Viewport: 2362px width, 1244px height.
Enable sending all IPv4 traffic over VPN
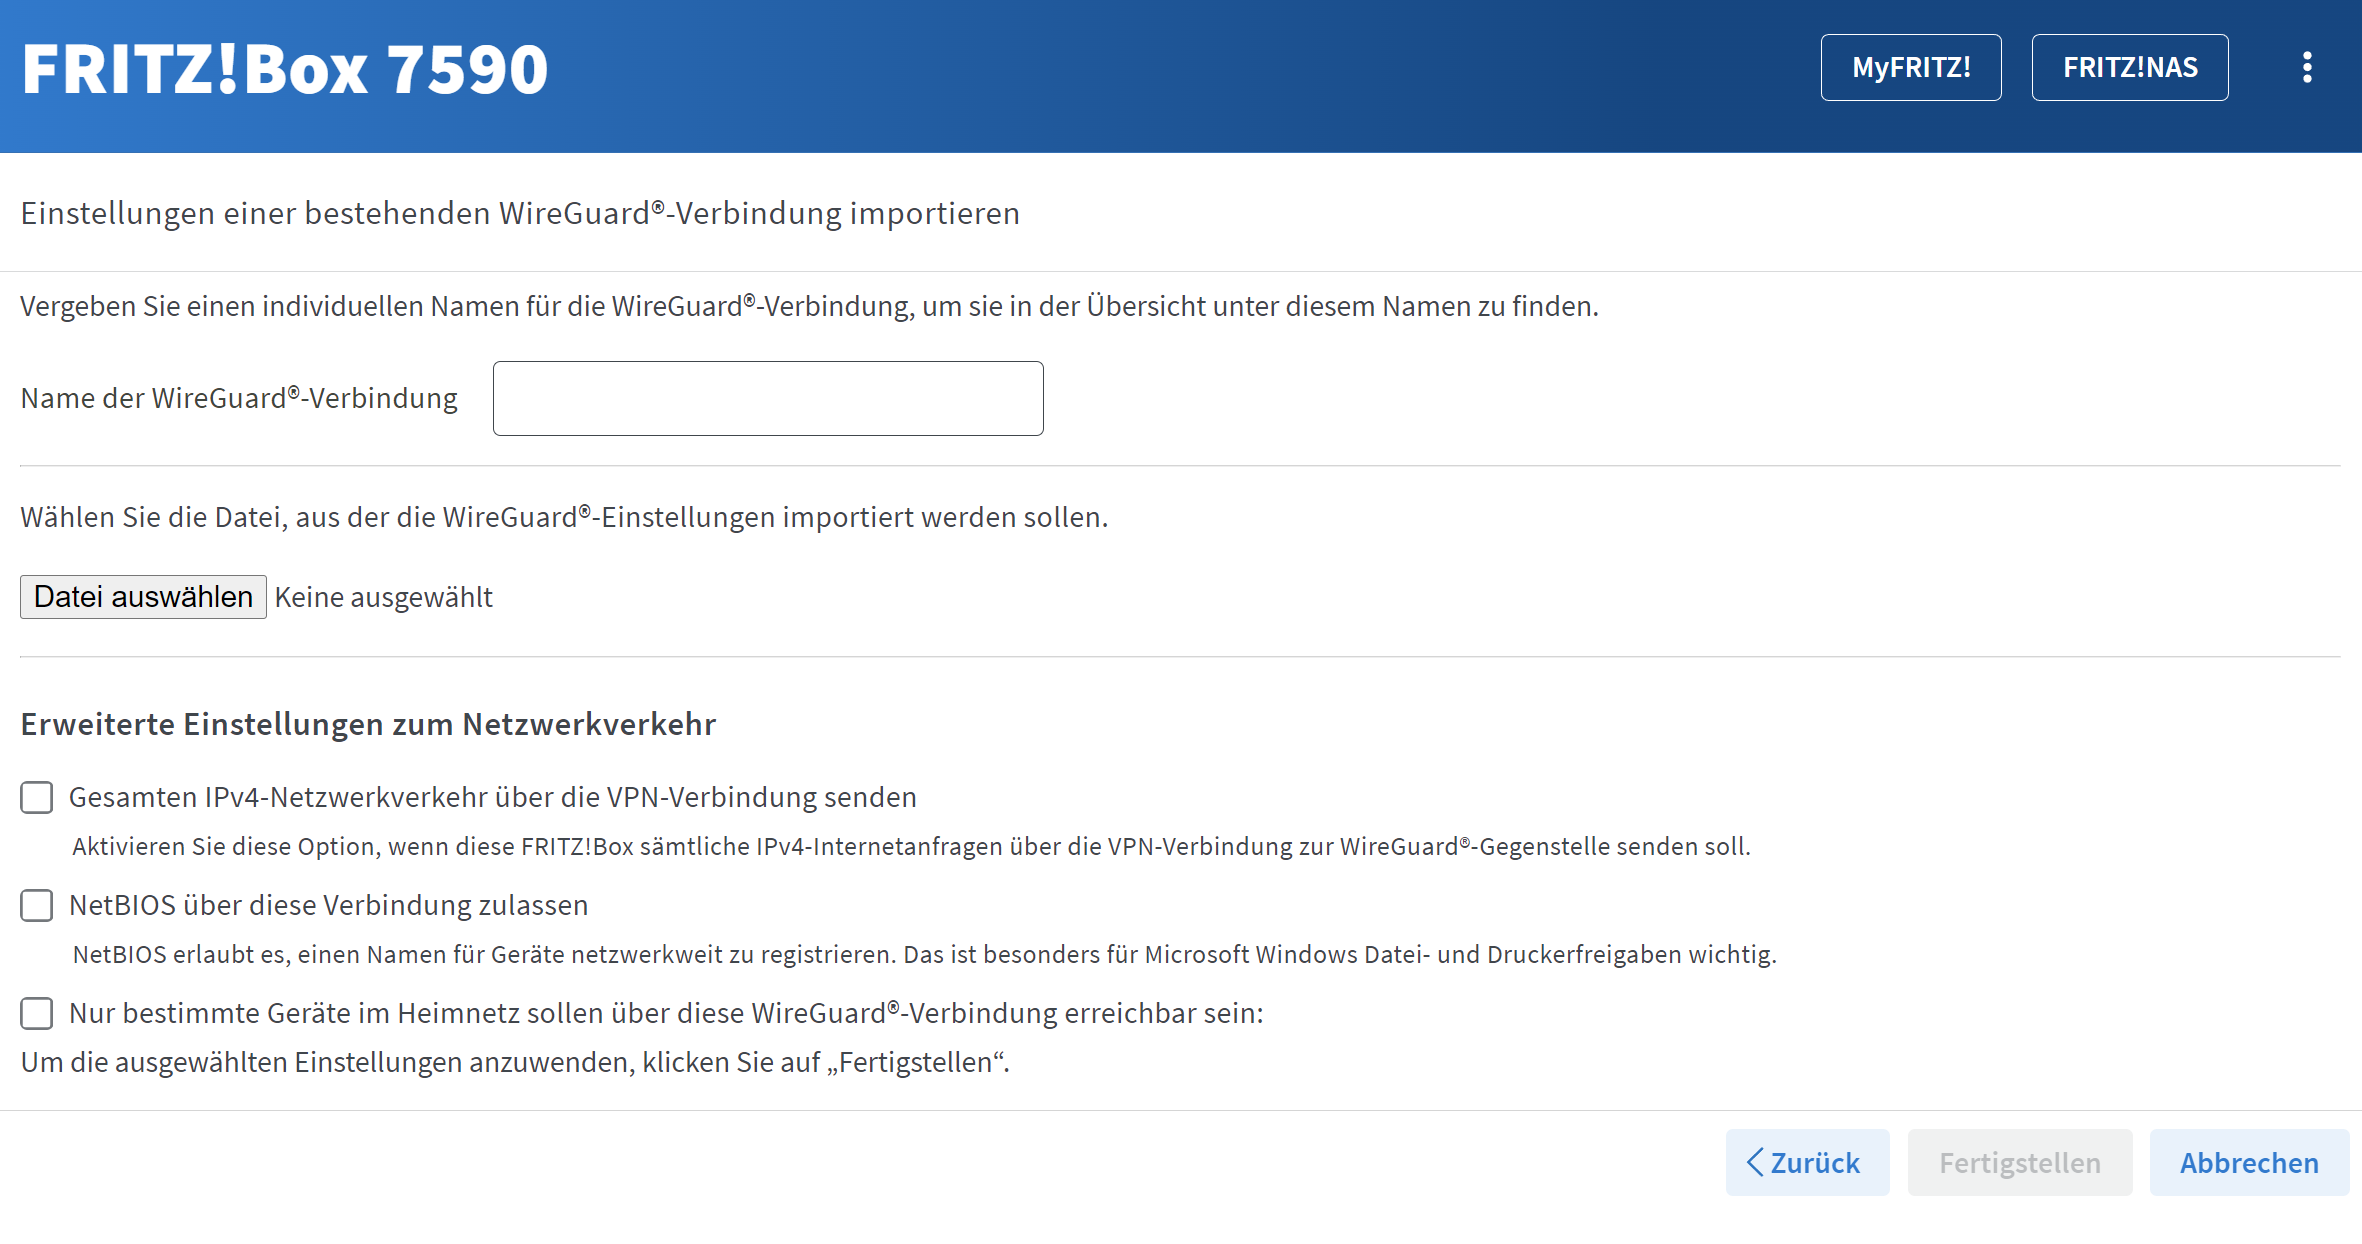tap(37, 797)
